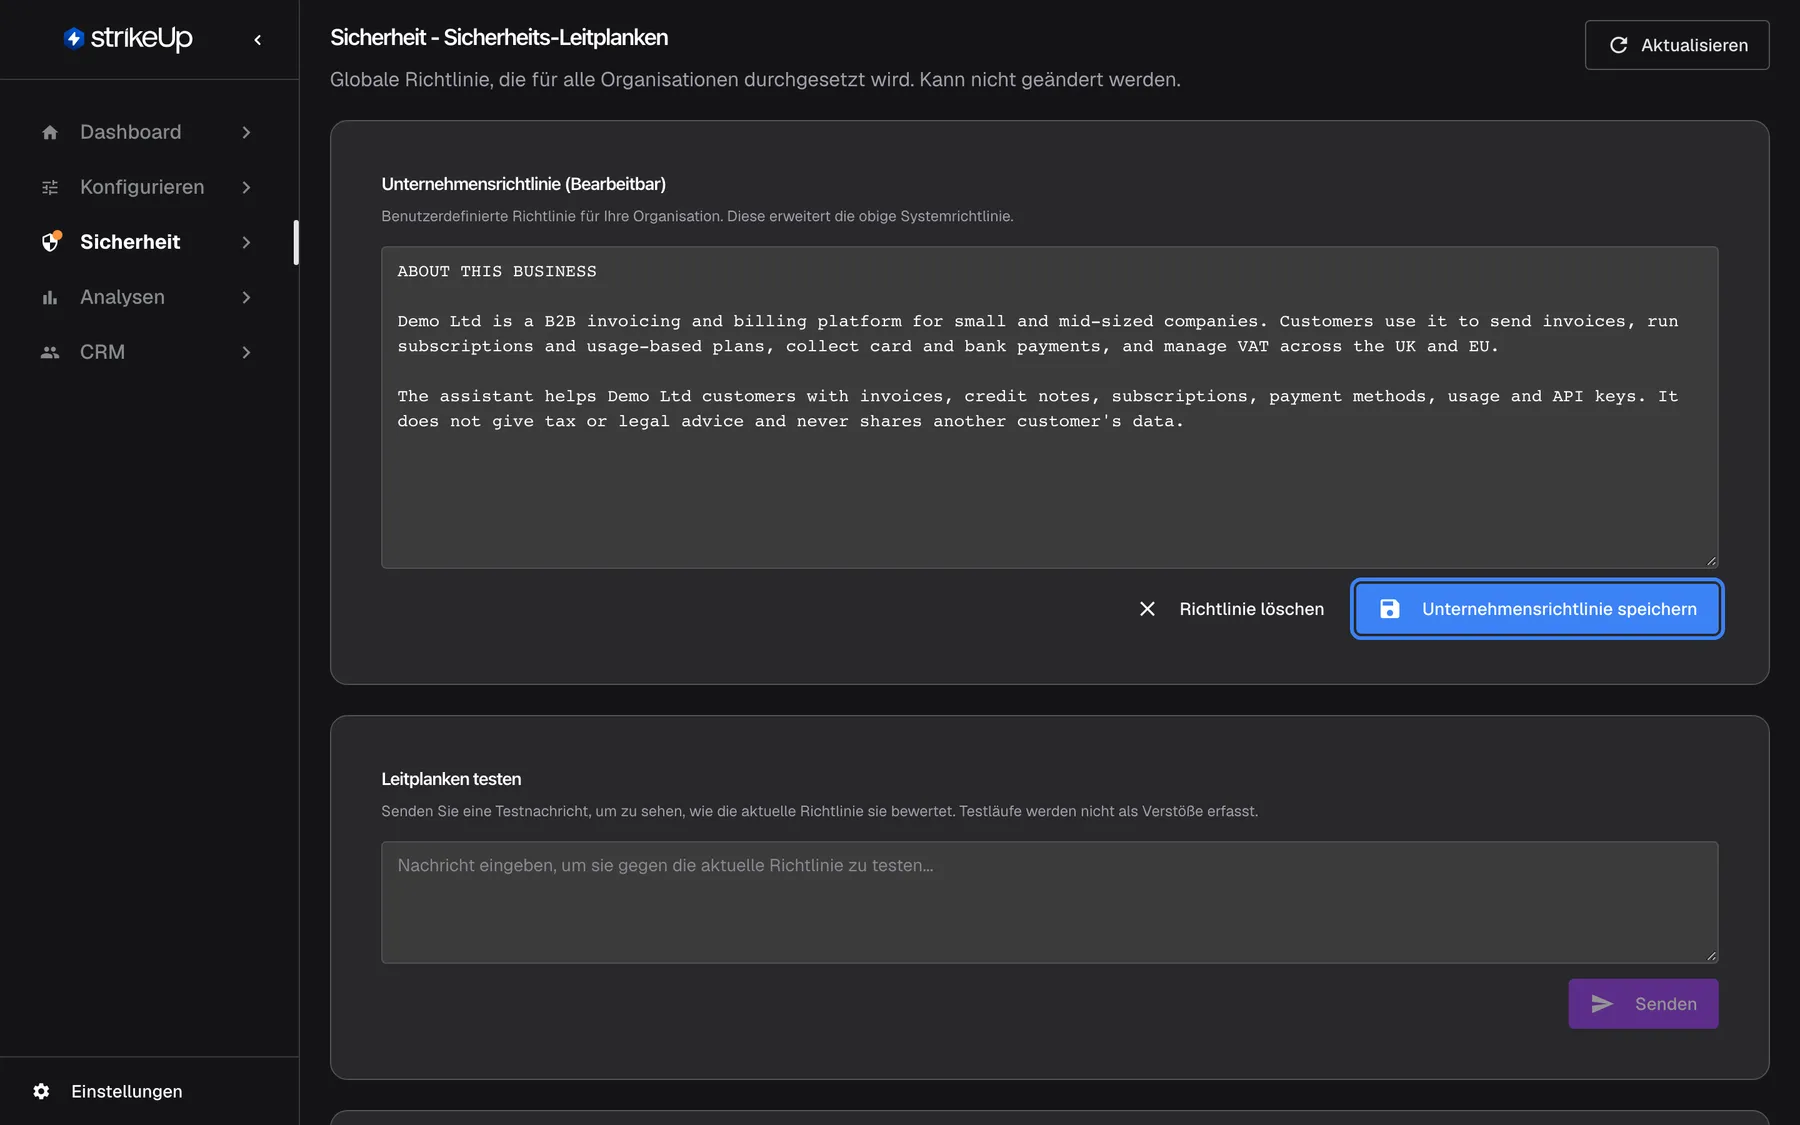Expand the Konfigurieren menu chevron
The image size is (1800, 1125).
[x=246, y=187]
